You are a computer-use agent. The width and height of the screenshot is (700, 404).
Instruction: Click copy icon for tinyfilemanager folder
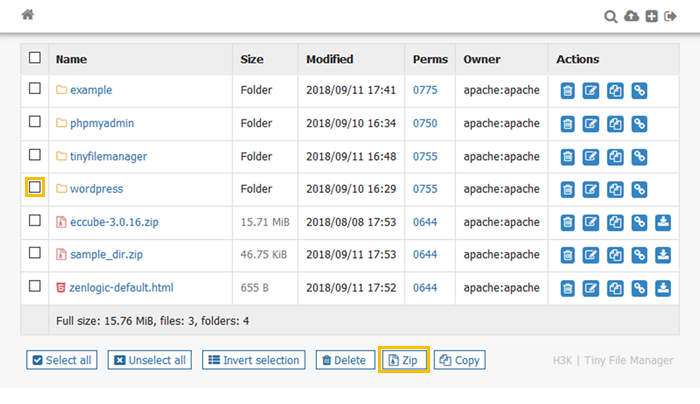pos(615,157)
